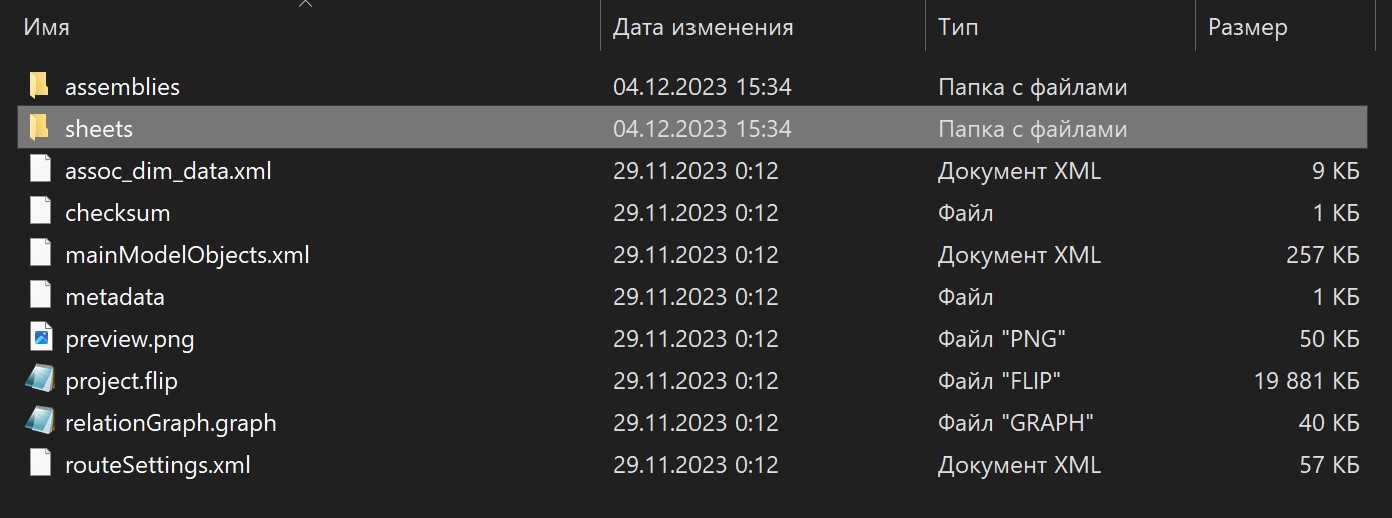Select the mainModelObjects.xml file name

tap(187, 255)
